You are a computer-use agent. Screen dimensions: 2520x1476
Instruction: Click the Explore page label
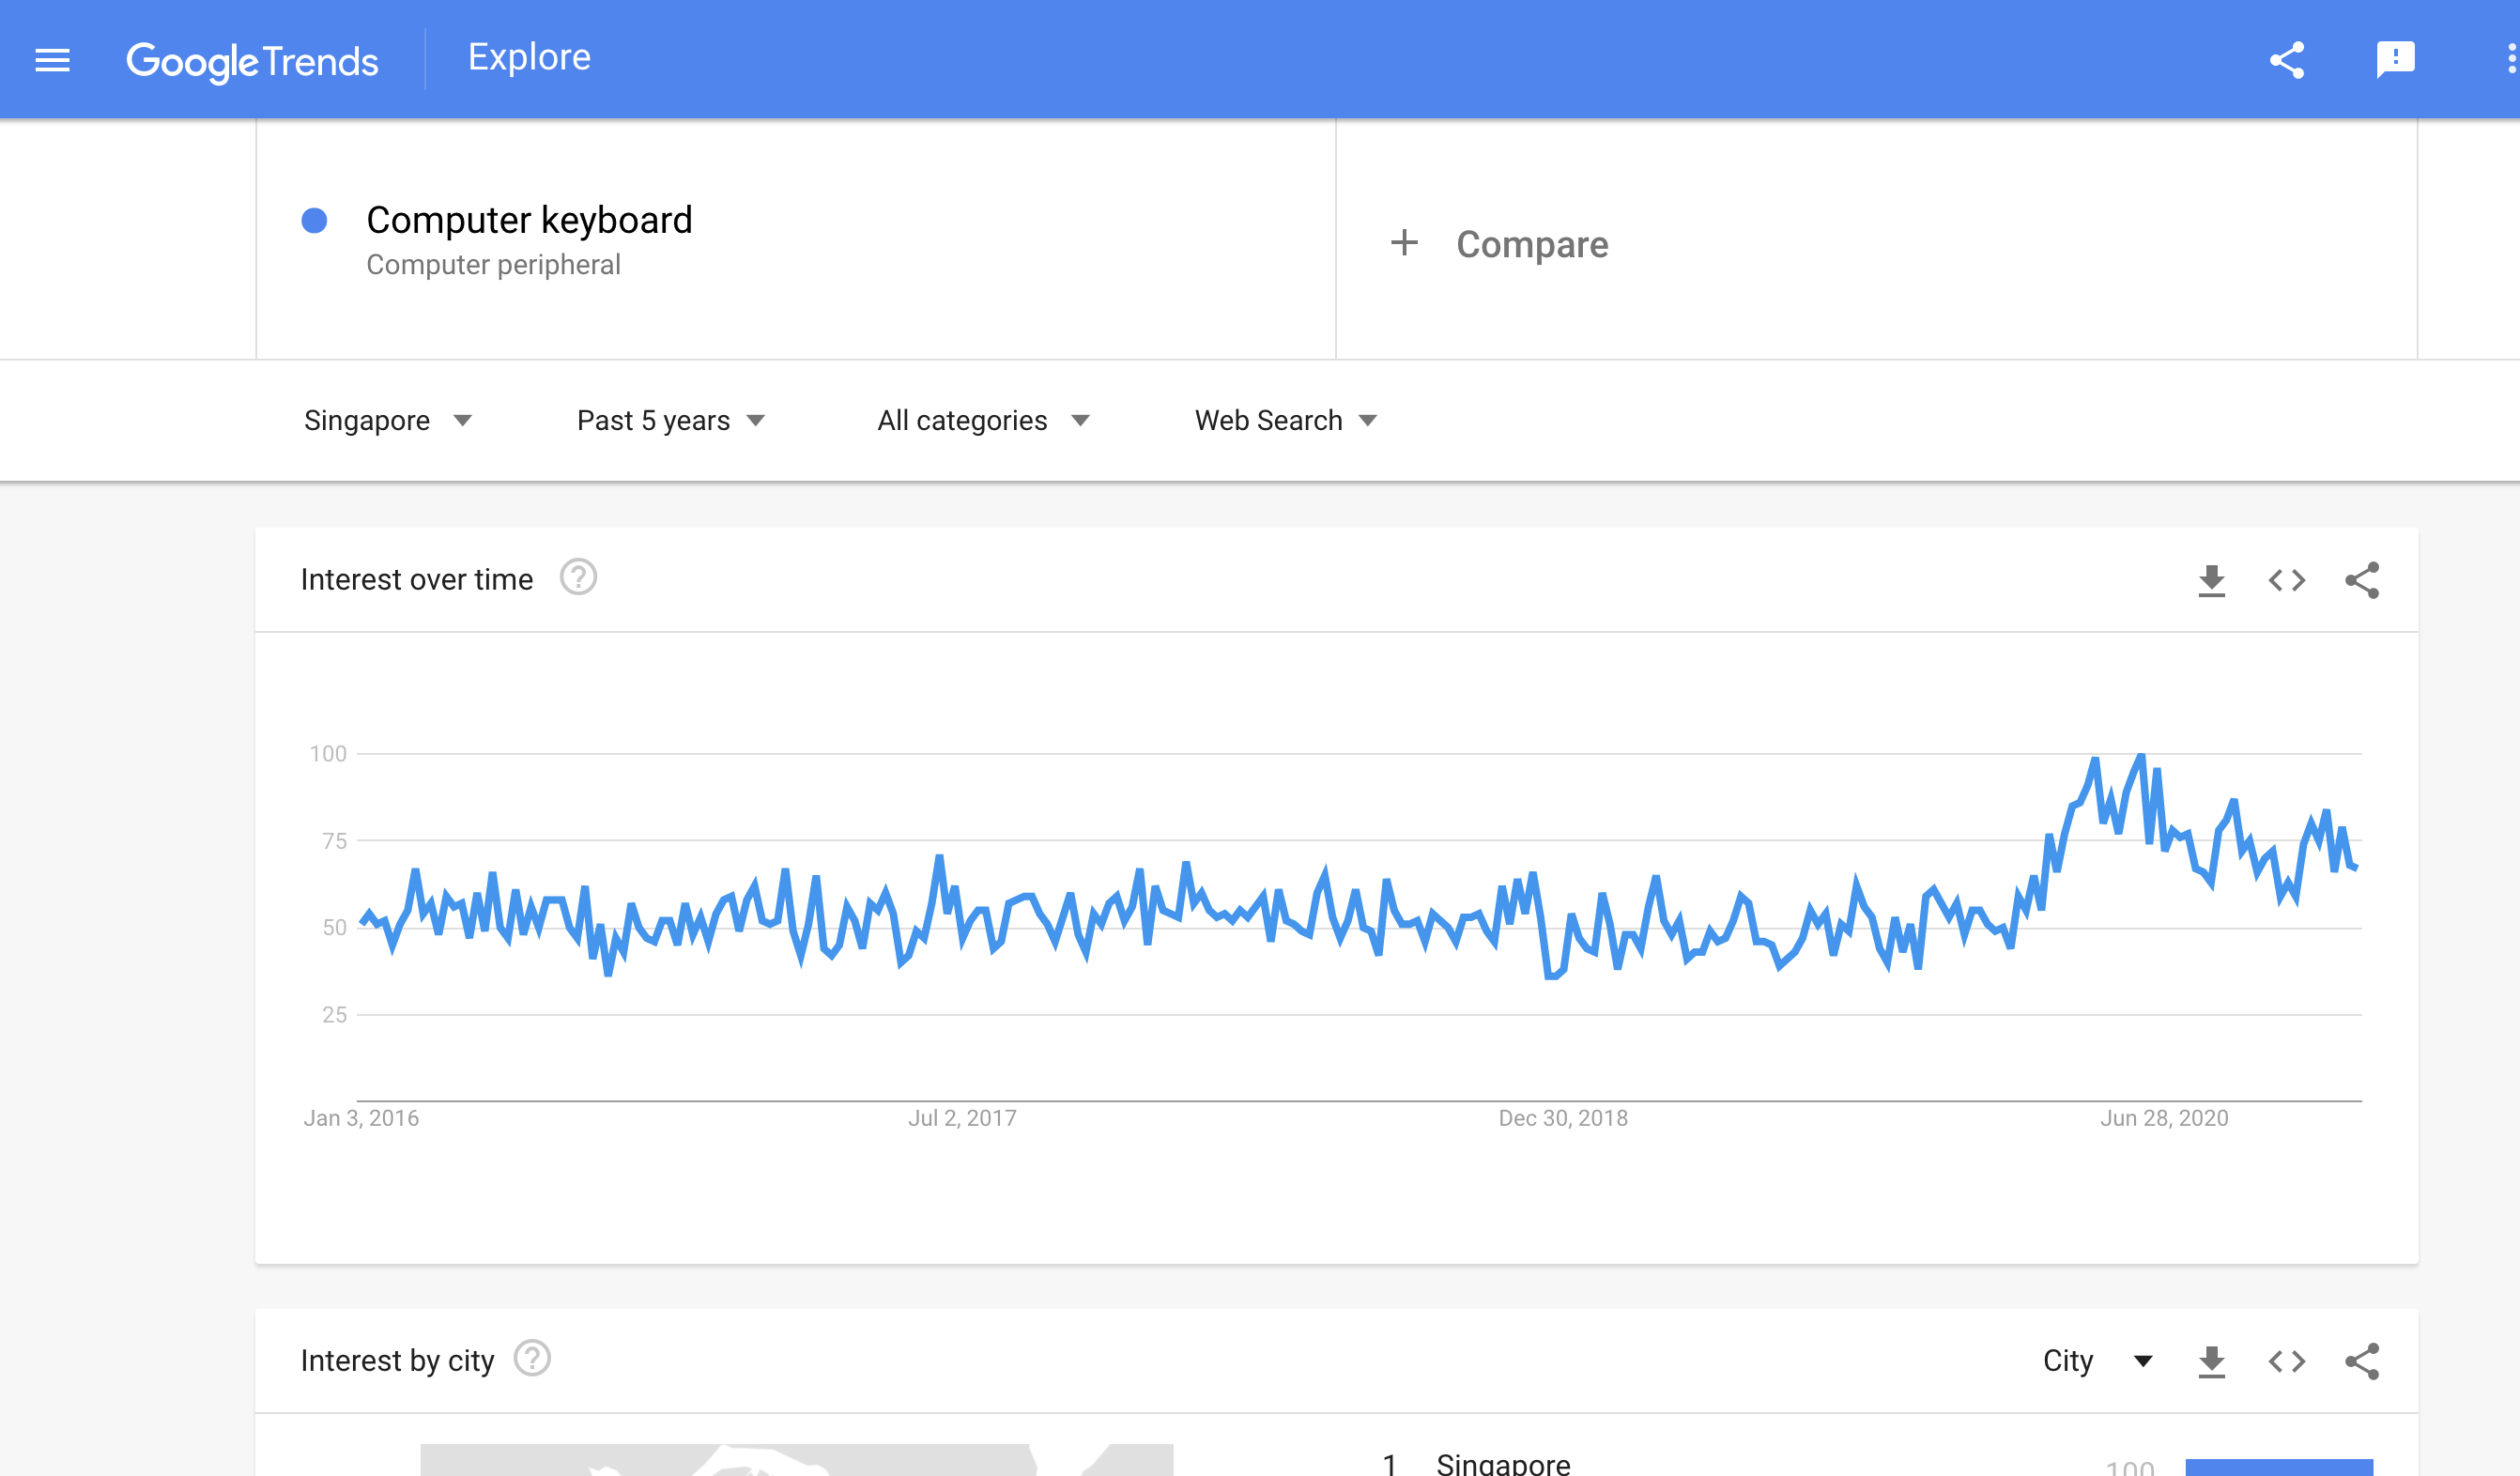pyautogui.click(x=529, y=58)
